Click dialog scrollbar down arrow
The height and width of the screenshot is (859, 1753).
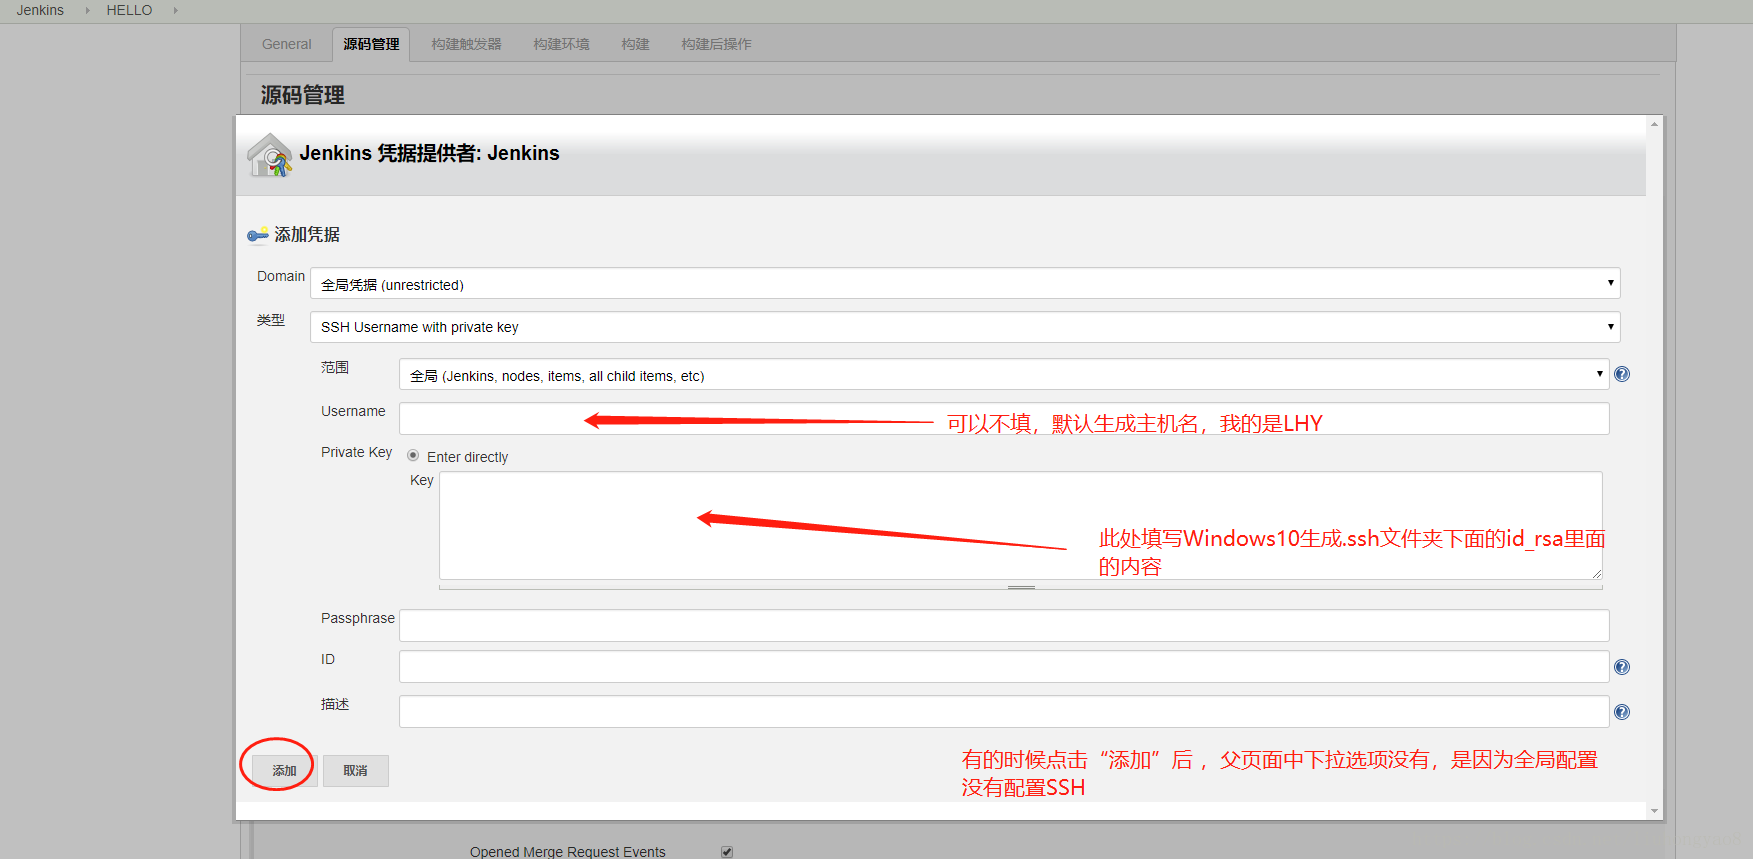point(1654,811)
